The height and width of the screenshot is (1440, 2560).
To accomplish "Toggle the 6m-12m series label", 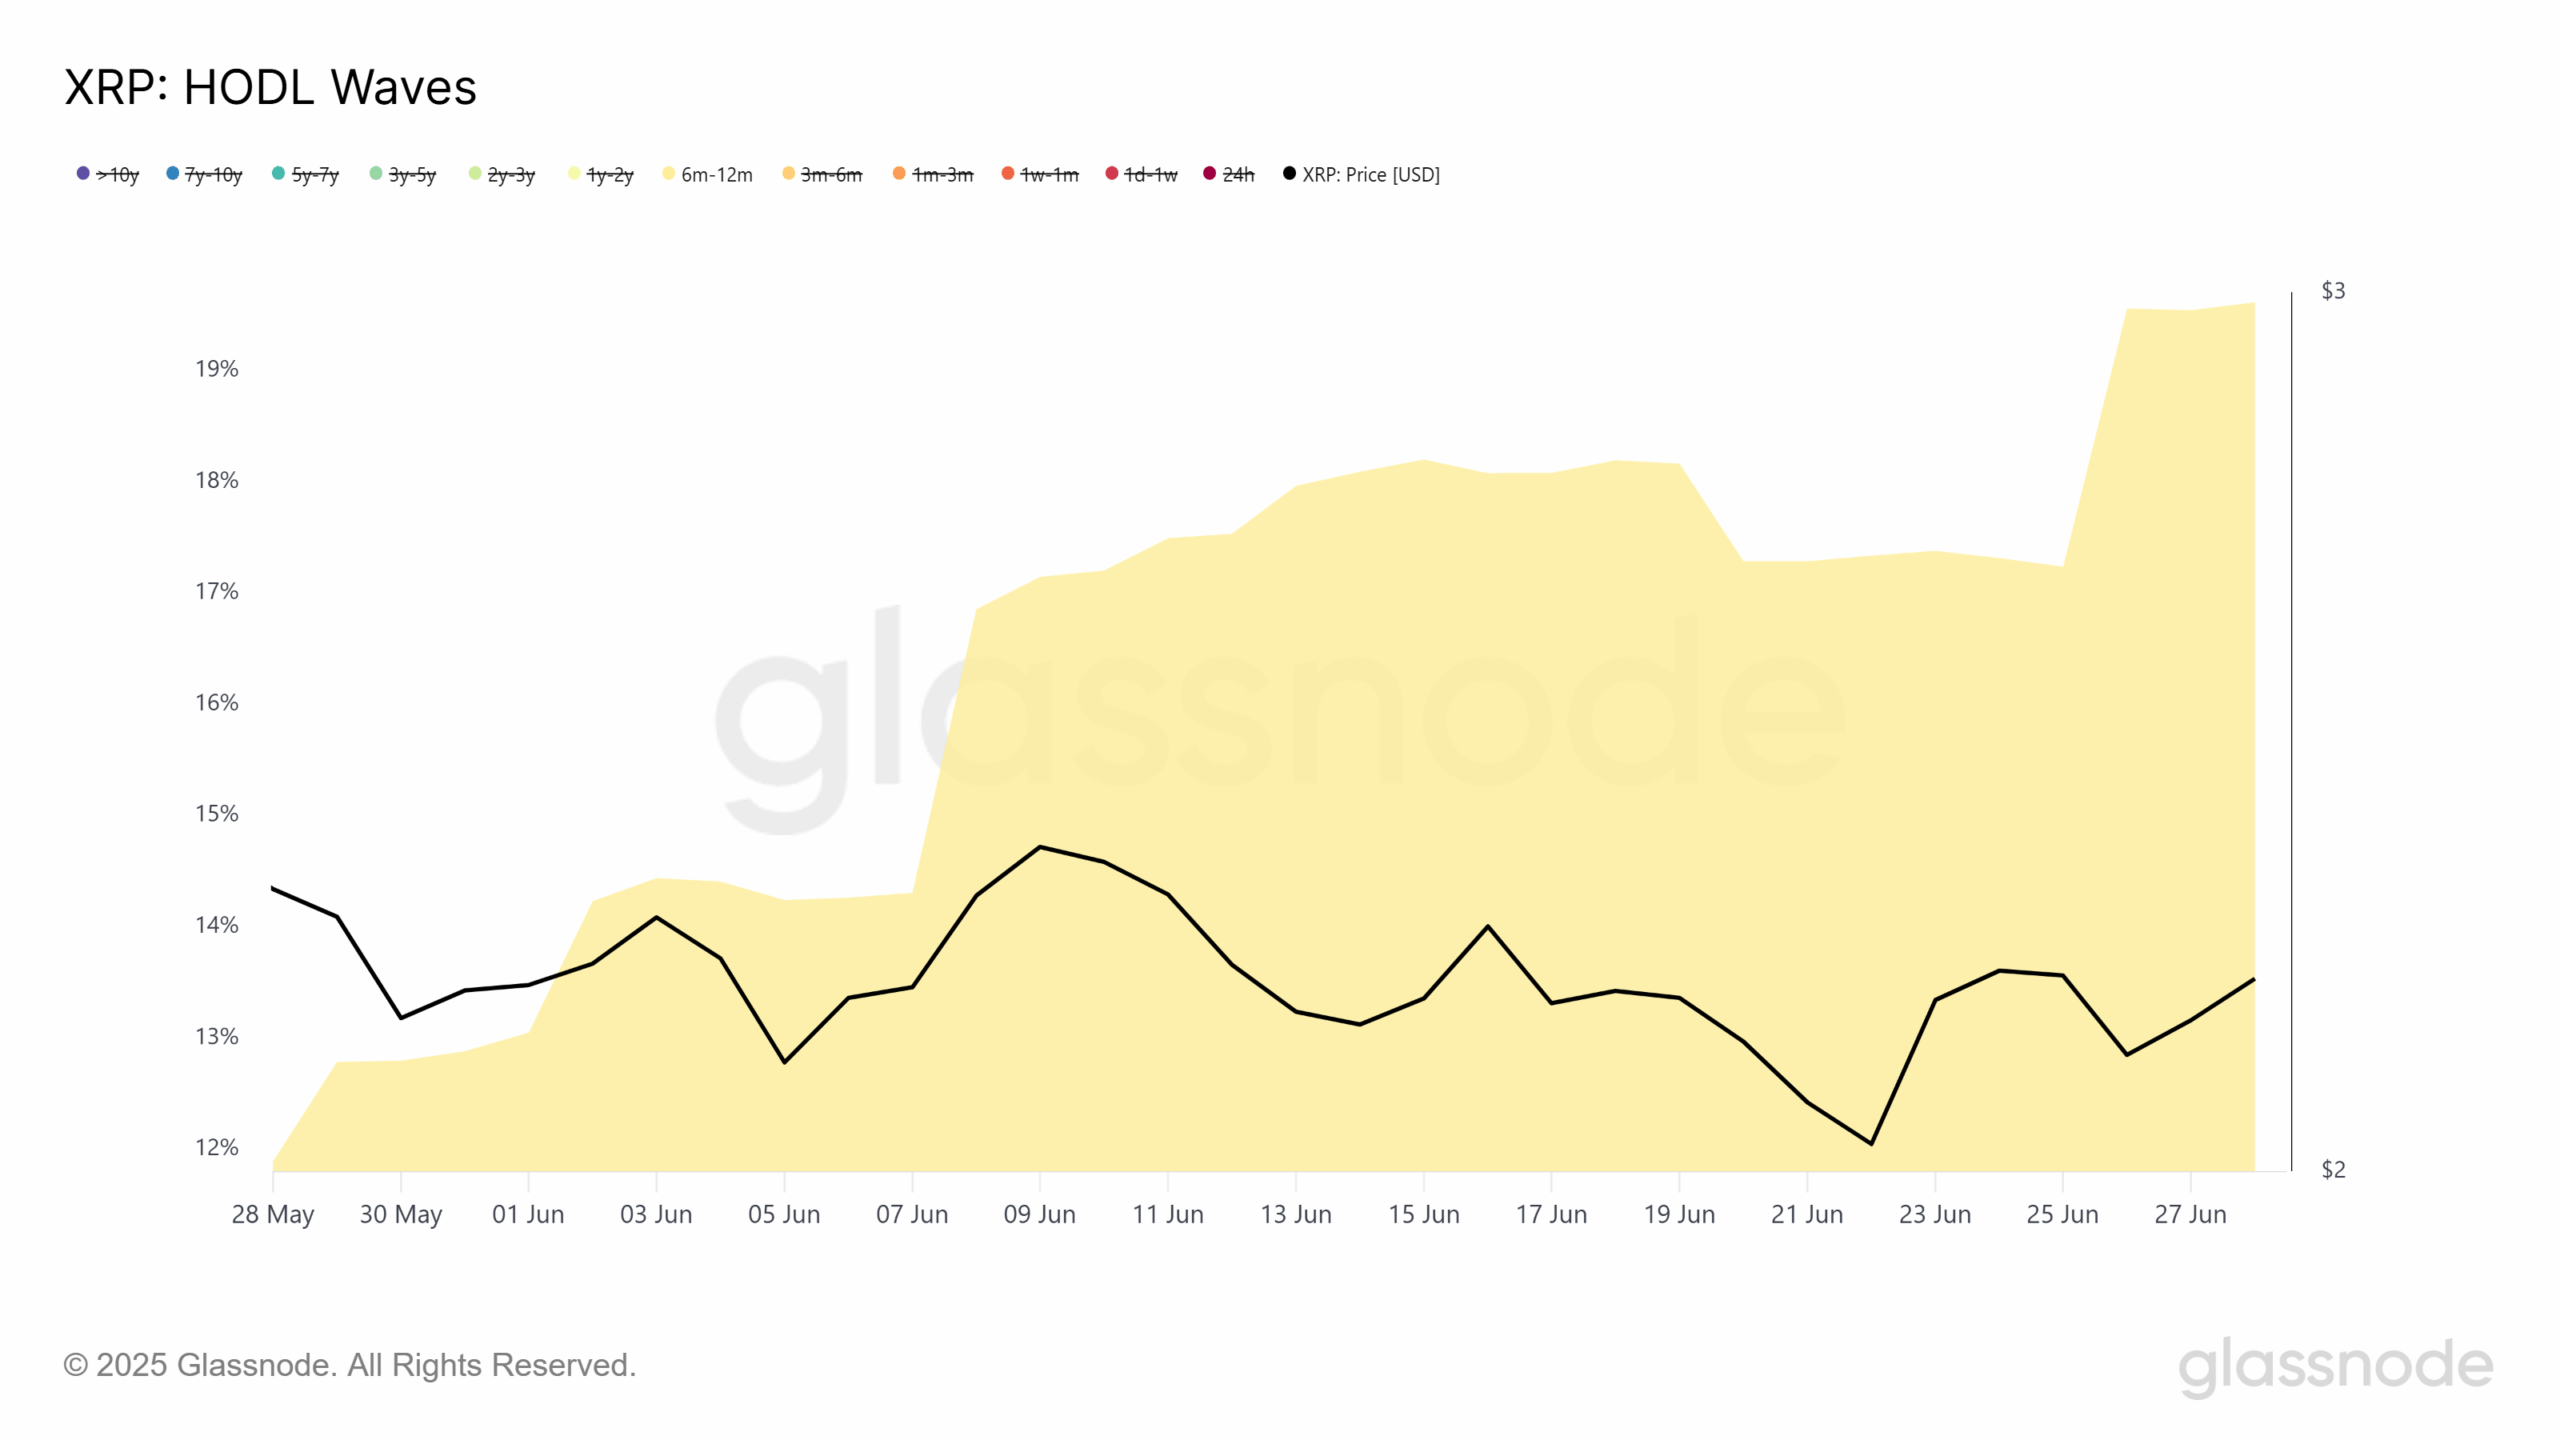I will tap(716, 175).
